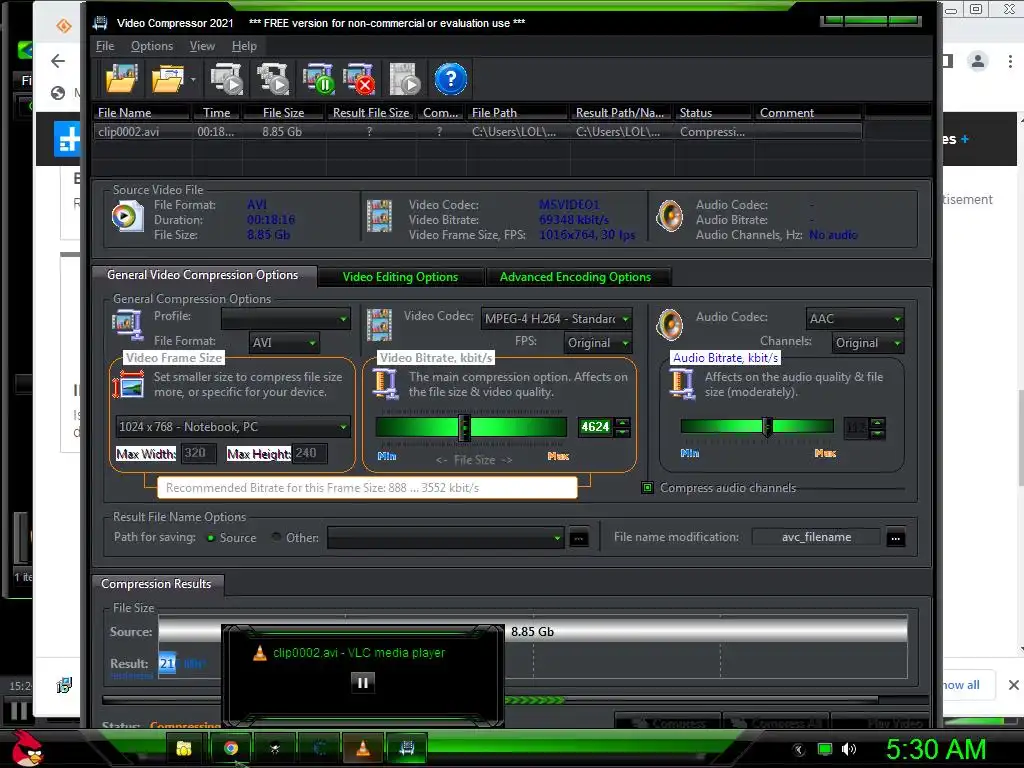Click the Max Height input field

[x=310, y=453]
